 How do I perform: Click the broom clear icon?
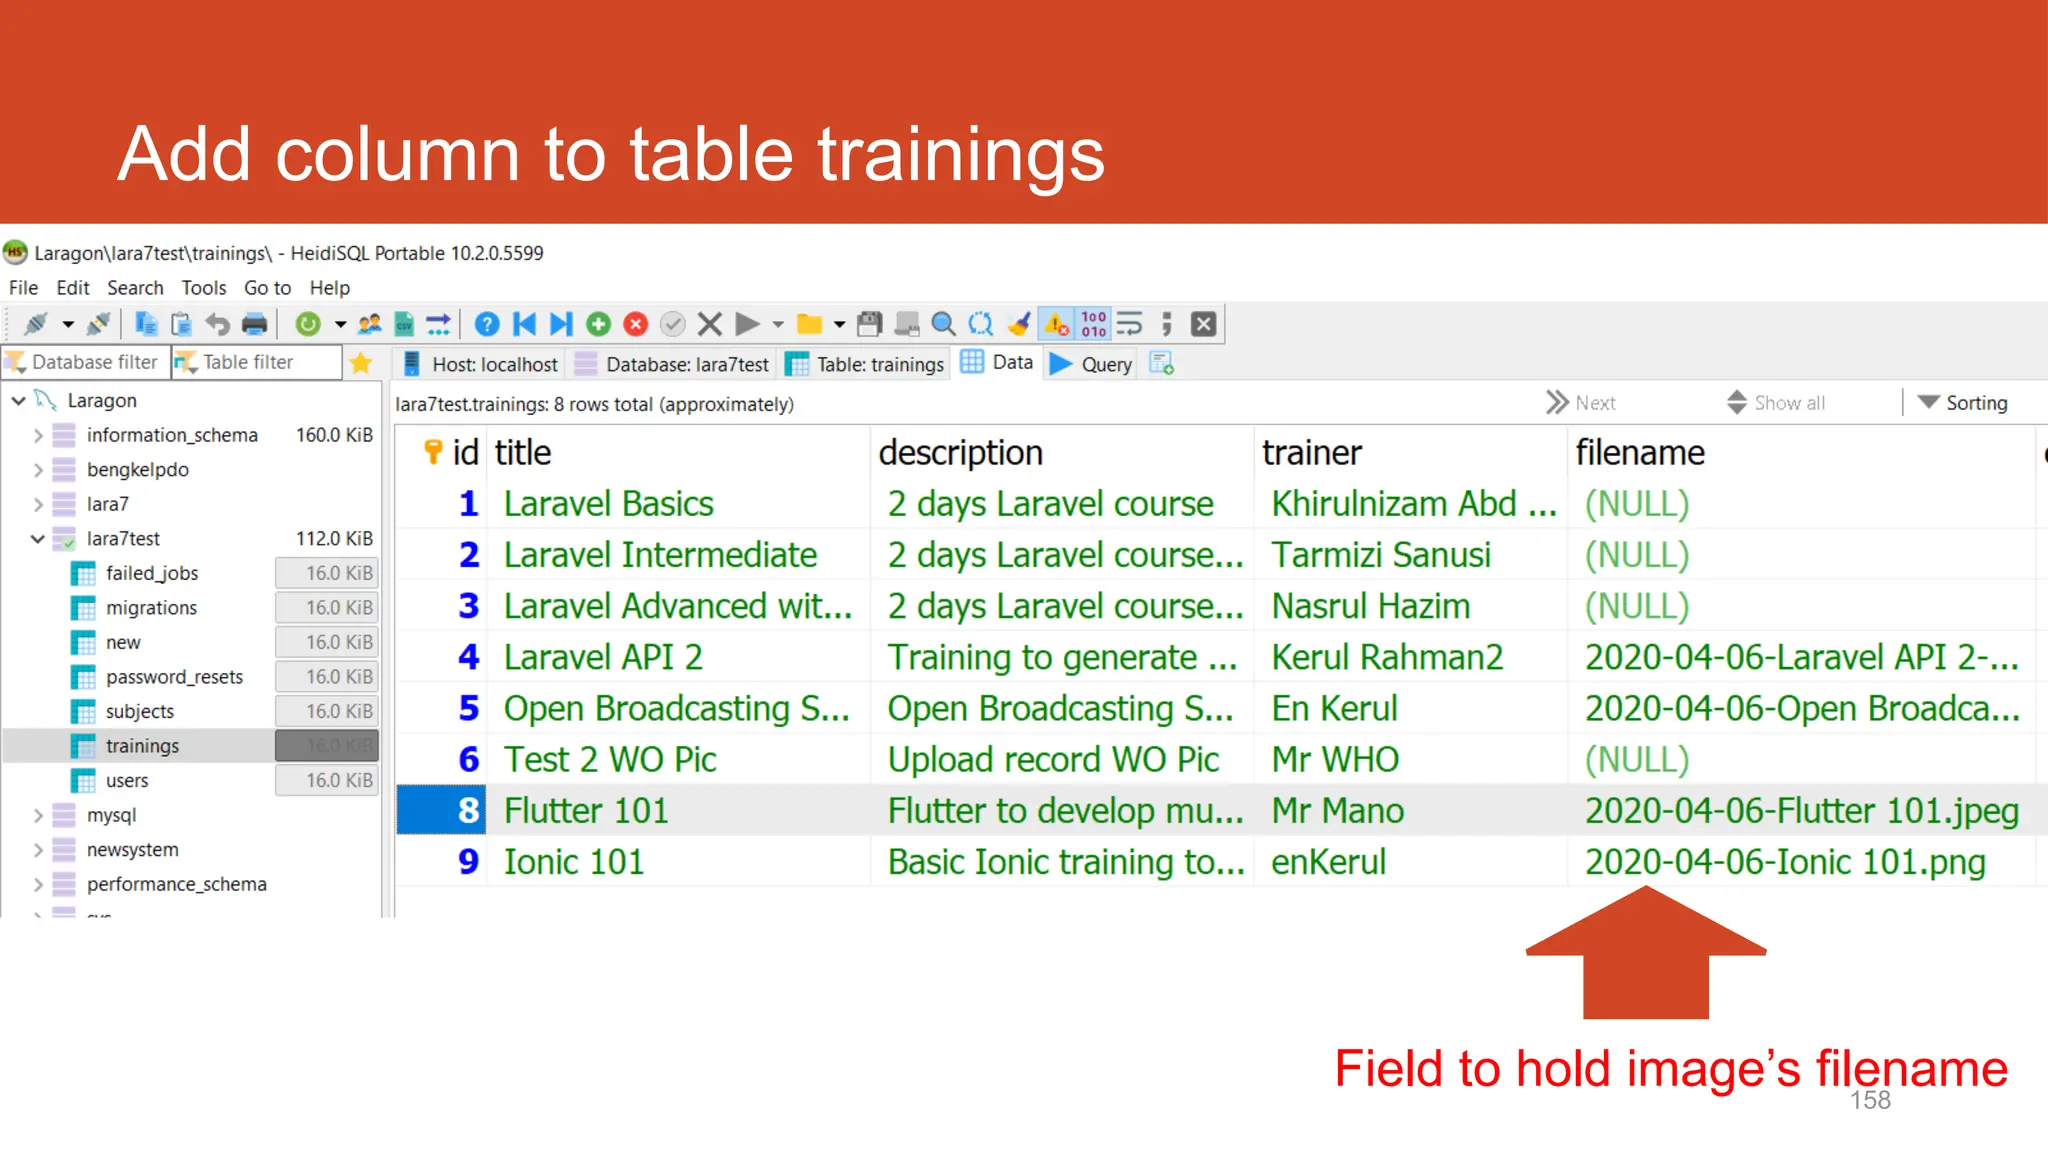[x=1019, y=324]
